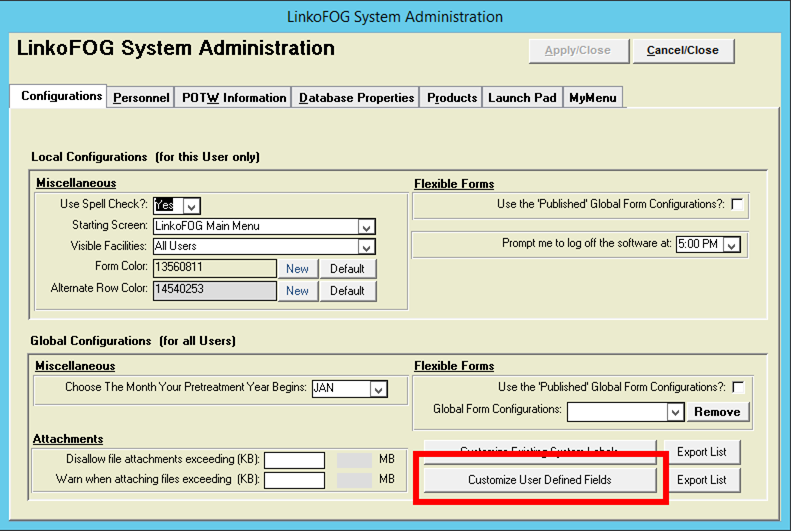Open the Pretreatment Year month dropdown
Viewport: 791px width, 531px height.
coord(378,389)
